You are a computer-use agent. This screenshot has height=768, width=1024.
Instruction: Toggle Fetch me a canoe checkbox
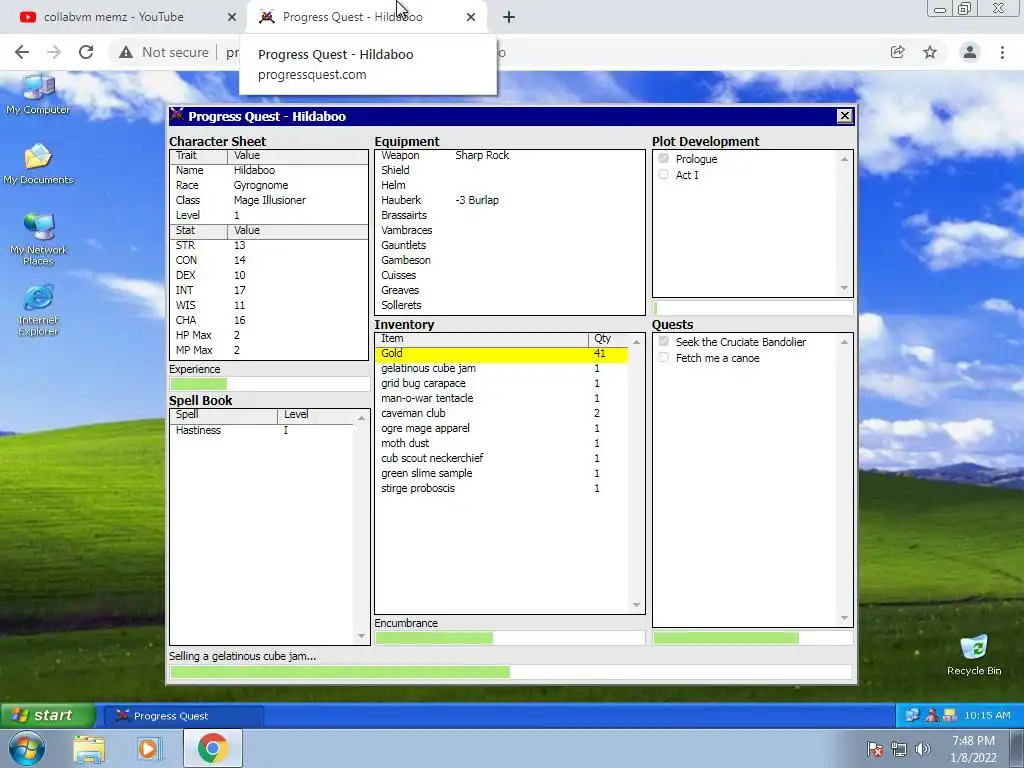click(x=664, y=358)
